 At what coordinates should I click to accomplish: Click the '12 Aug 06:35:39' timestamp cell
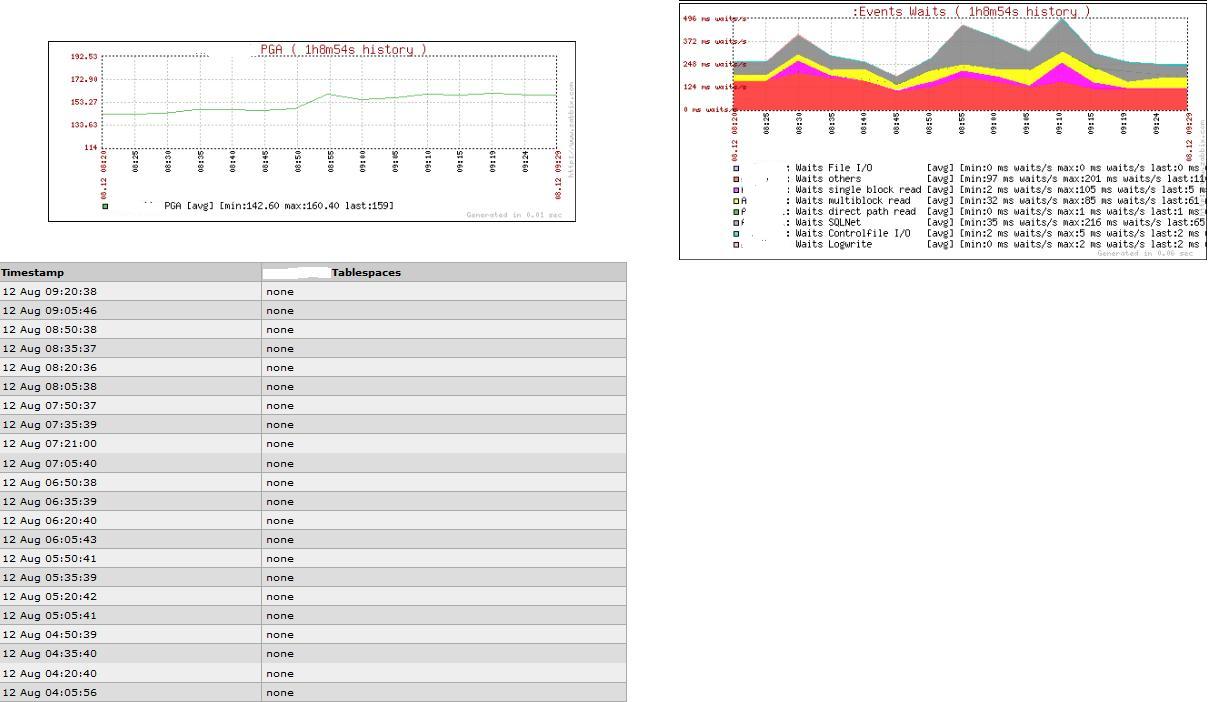(130, 501)
